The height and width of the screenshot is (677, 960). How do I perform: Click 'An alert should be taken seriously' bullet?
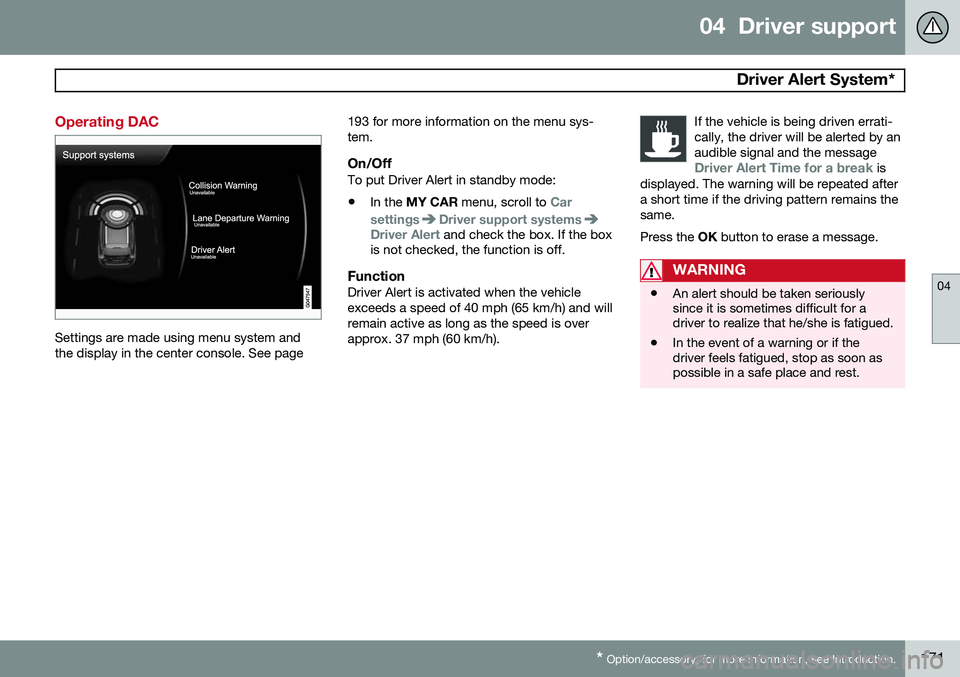tap(782, 308)
